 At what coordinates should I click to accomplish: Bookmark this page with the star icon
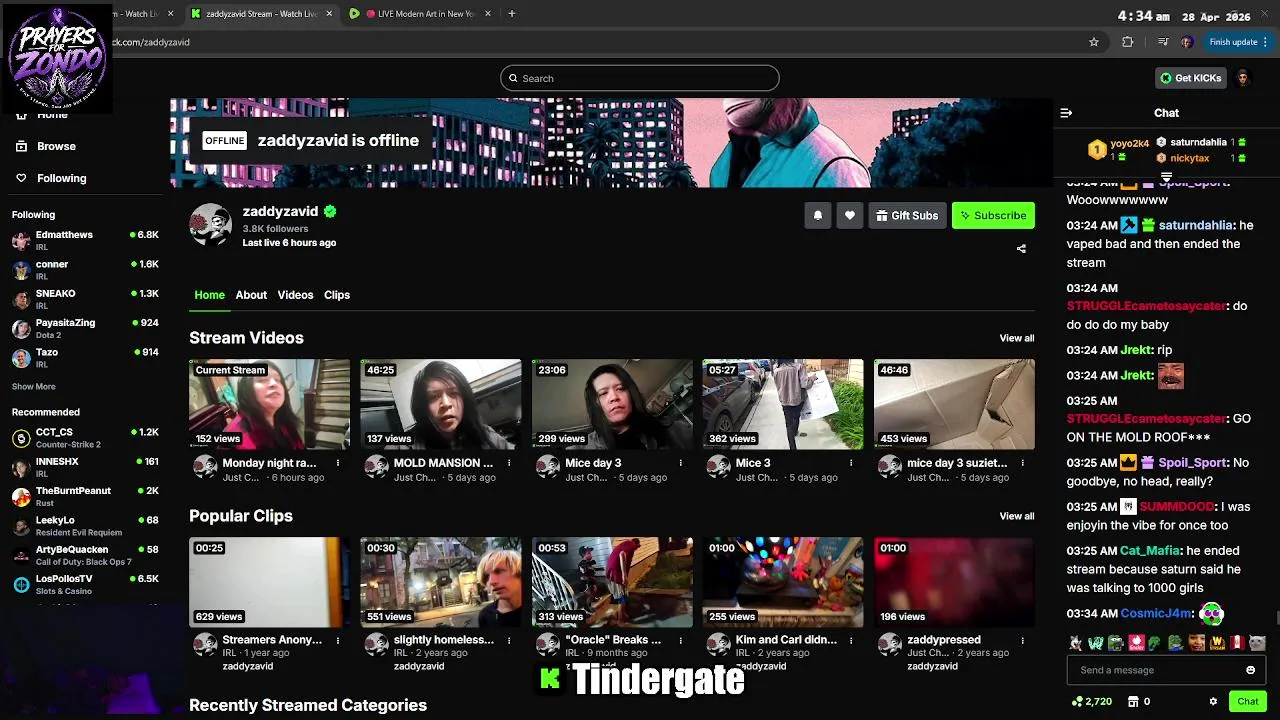click(x=1094, y=42)
